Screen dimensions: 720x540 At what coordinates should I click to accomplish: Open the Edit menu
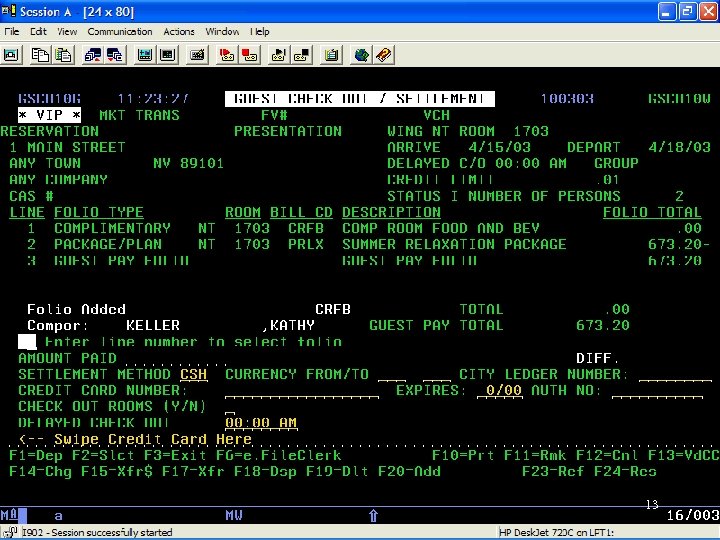click(x=38, y=31)
